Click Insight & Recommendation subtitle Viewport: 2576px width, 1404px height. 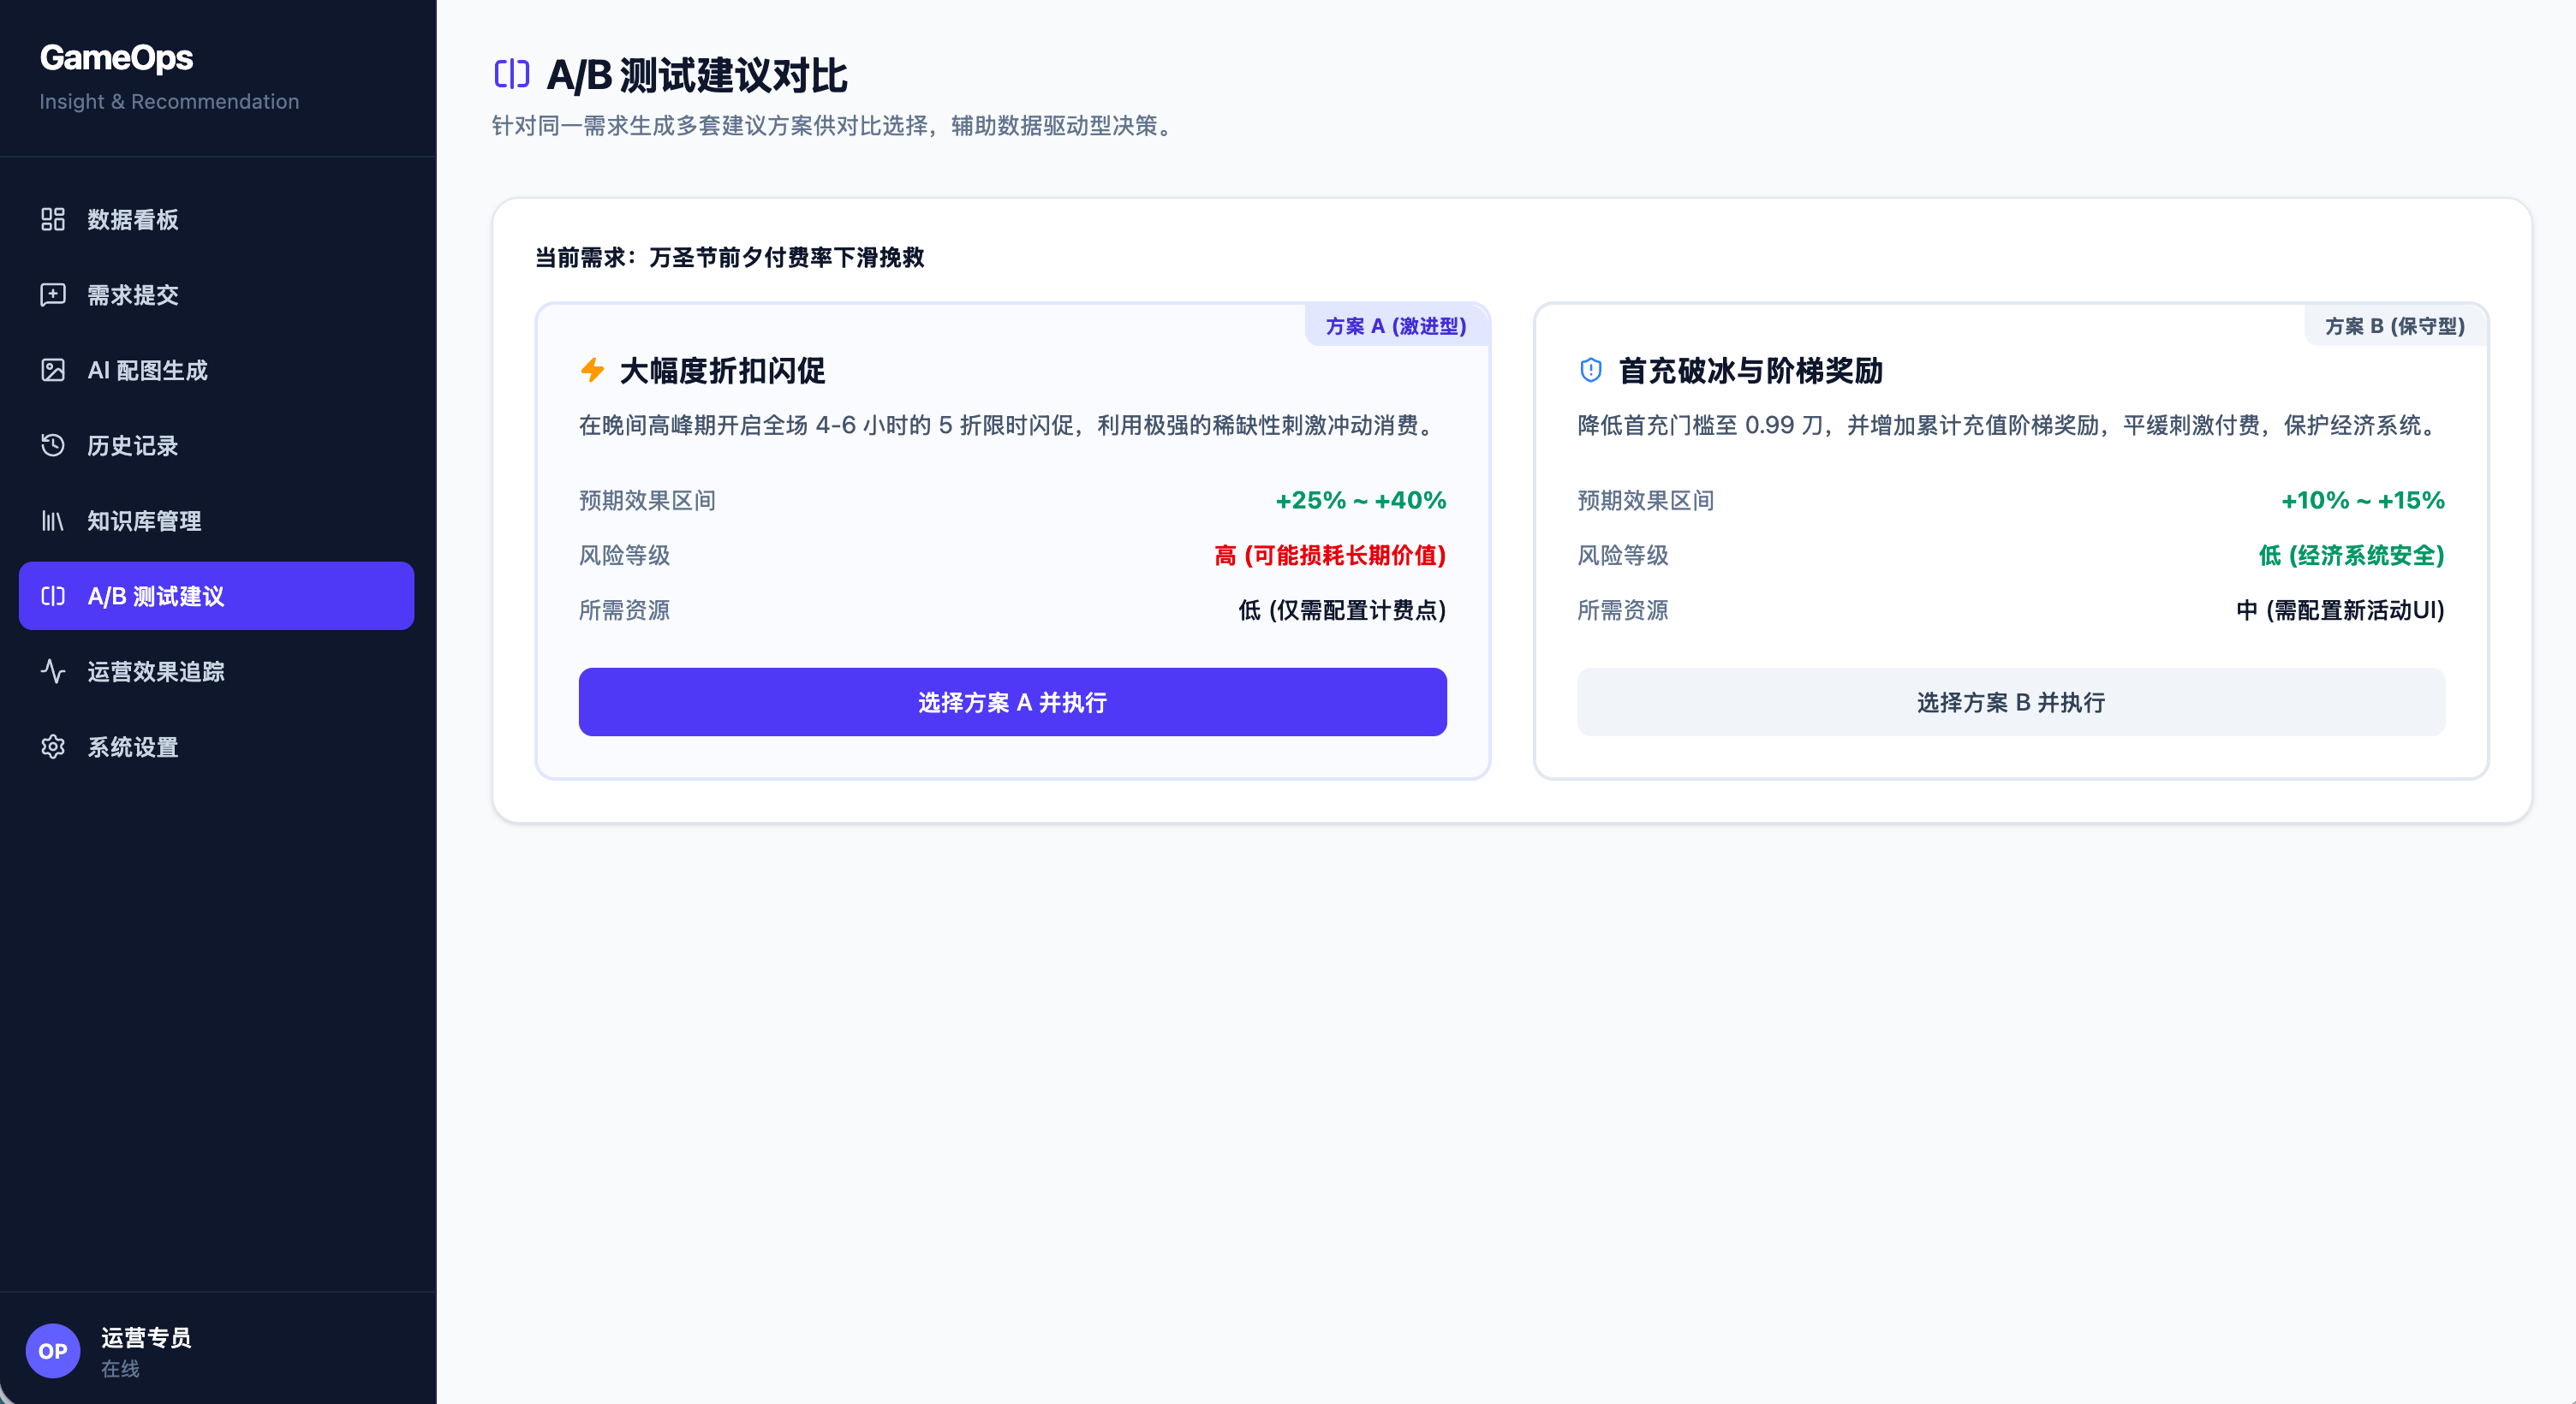point(169,101)
